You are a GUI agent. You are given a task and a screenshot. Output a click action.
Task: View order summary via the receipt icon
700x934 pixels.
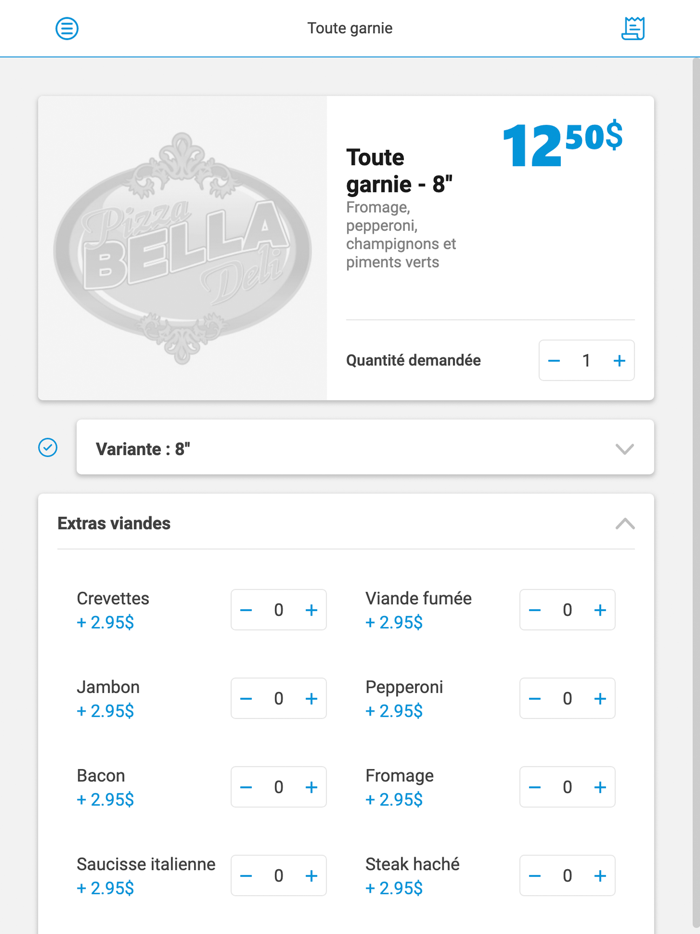point(633,28)
